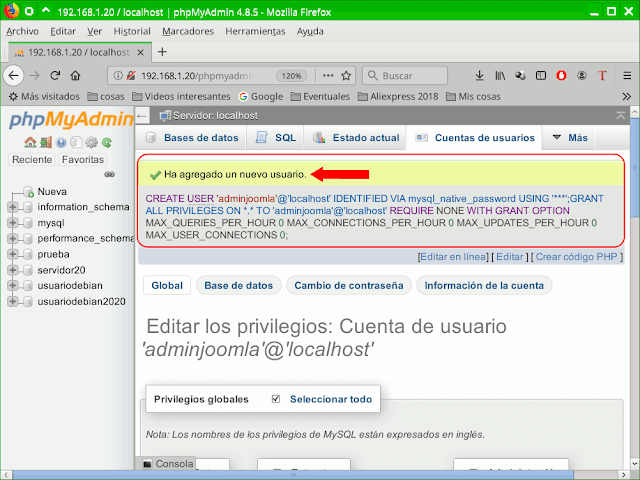Click the page top collapse icon
The height and width of the screenshot is (480, 640).
pyautogui.click(x=620, y=116)
